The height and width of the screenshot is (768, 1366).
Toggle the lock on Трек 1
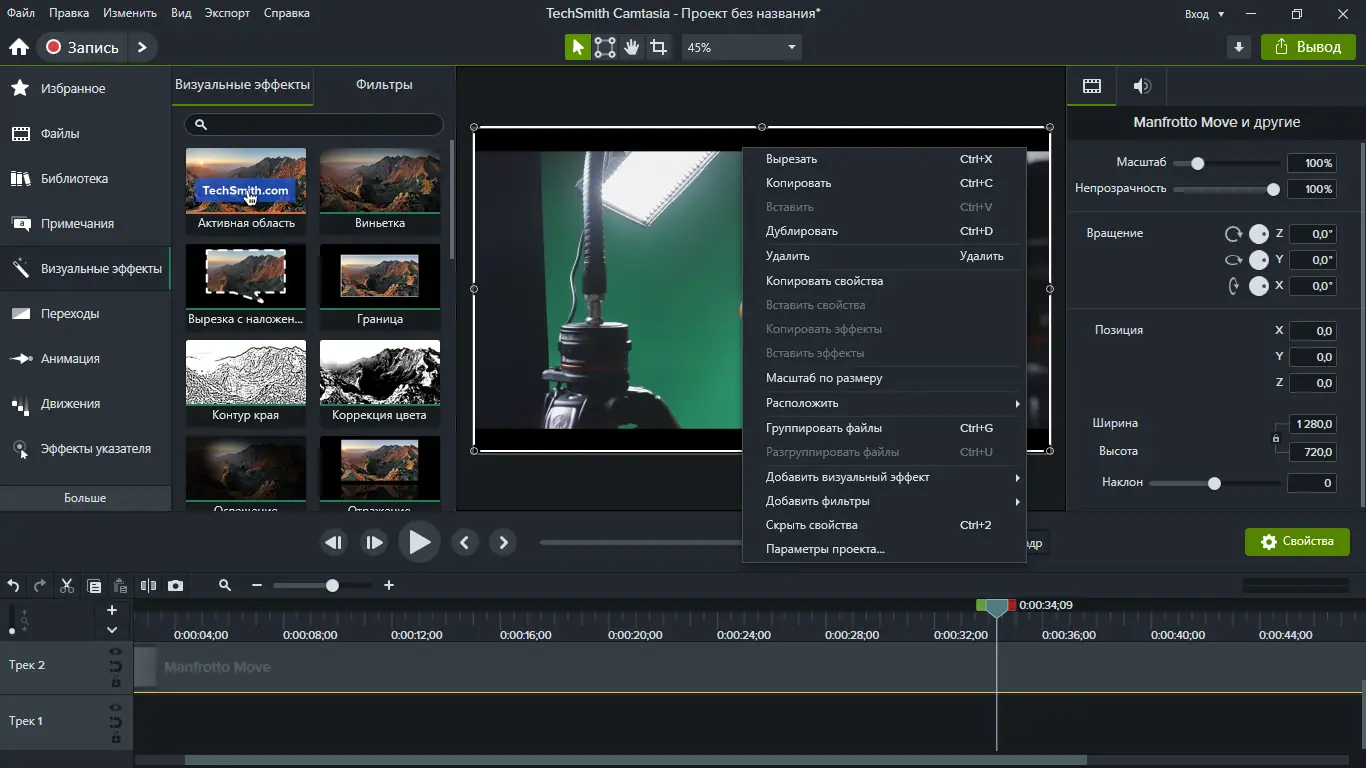[116, 739]
